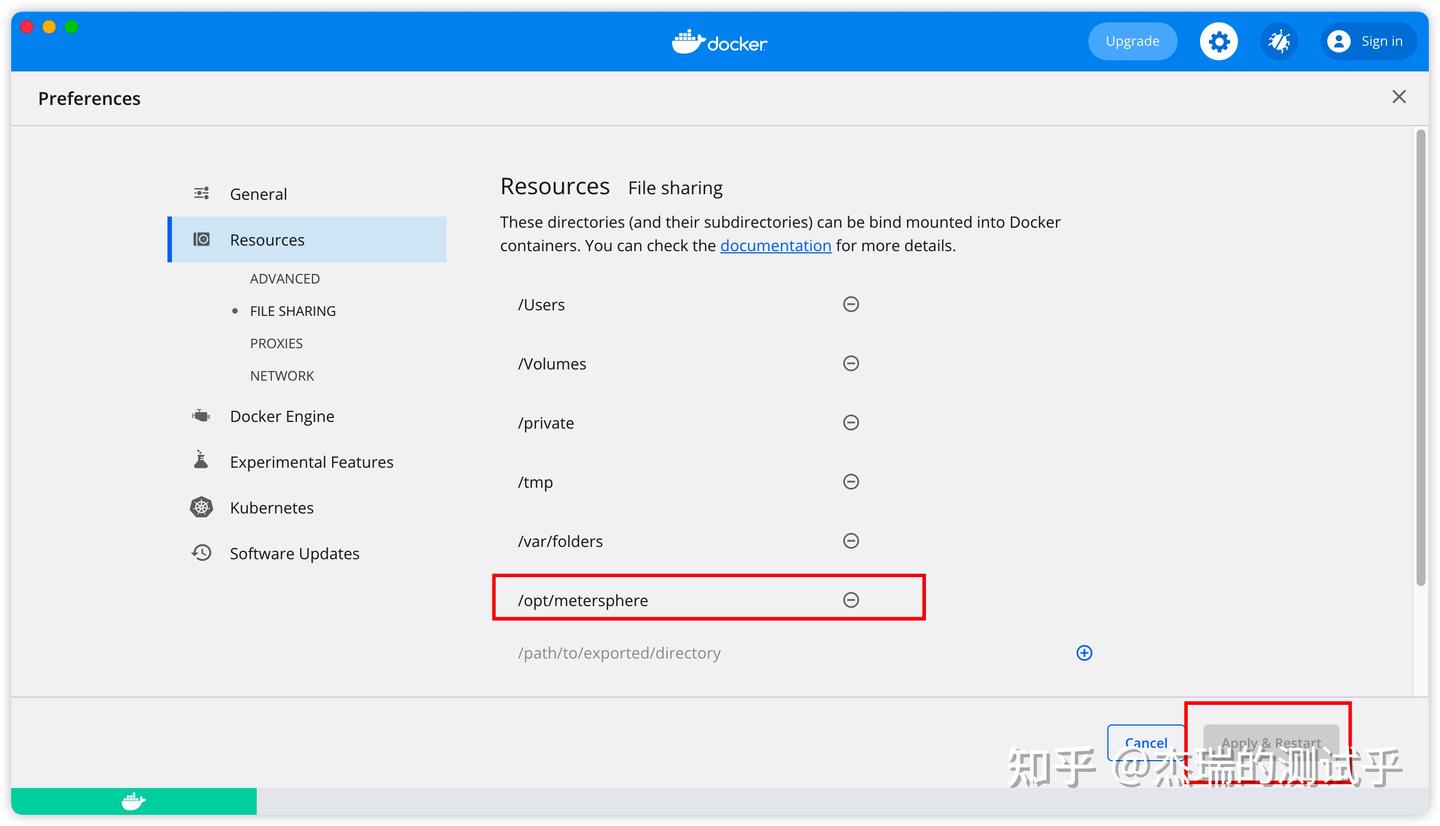The image size is (1440, 826).
Task: Select the /private path text
Action: tap(546, 423)
